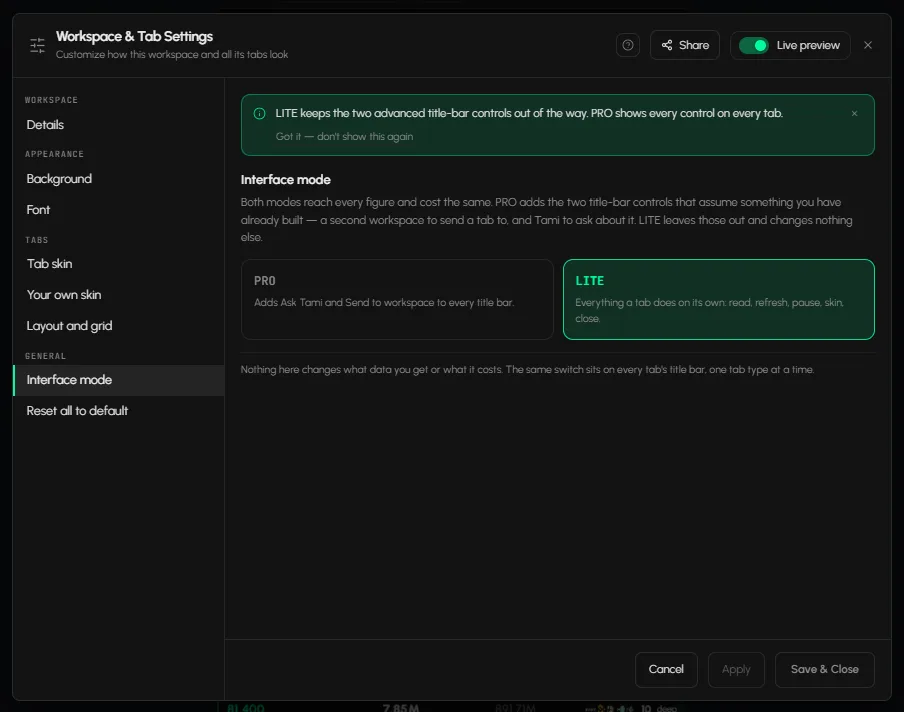Click the Cancel button
Viewport: 904px width, 712px height.
666,669
